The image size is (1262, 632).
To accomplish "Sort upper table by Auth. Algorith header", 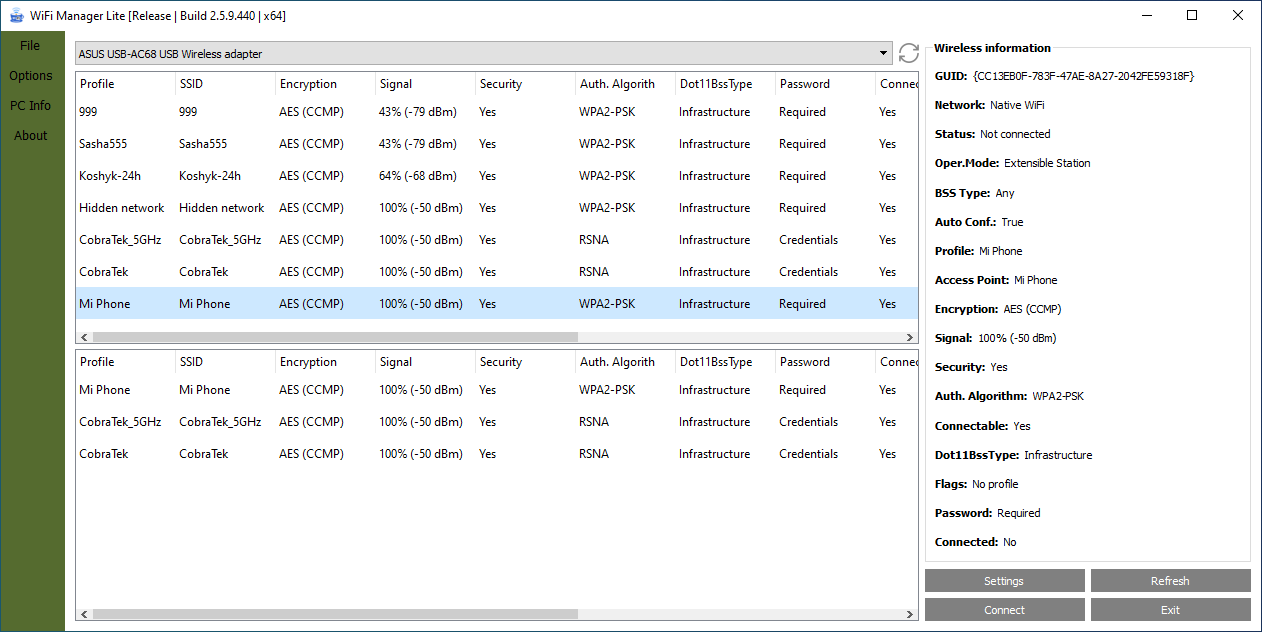I will [626, 84].
